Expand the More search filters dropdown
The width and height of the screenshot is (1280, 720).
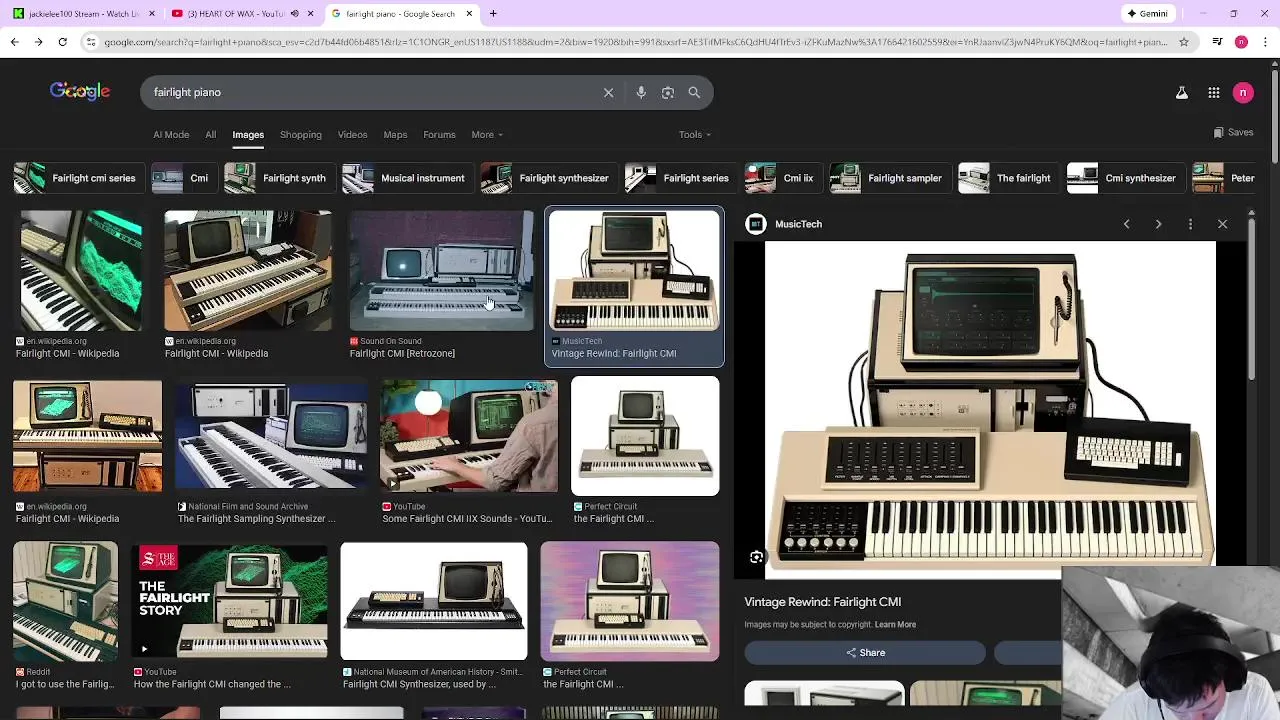487,134
